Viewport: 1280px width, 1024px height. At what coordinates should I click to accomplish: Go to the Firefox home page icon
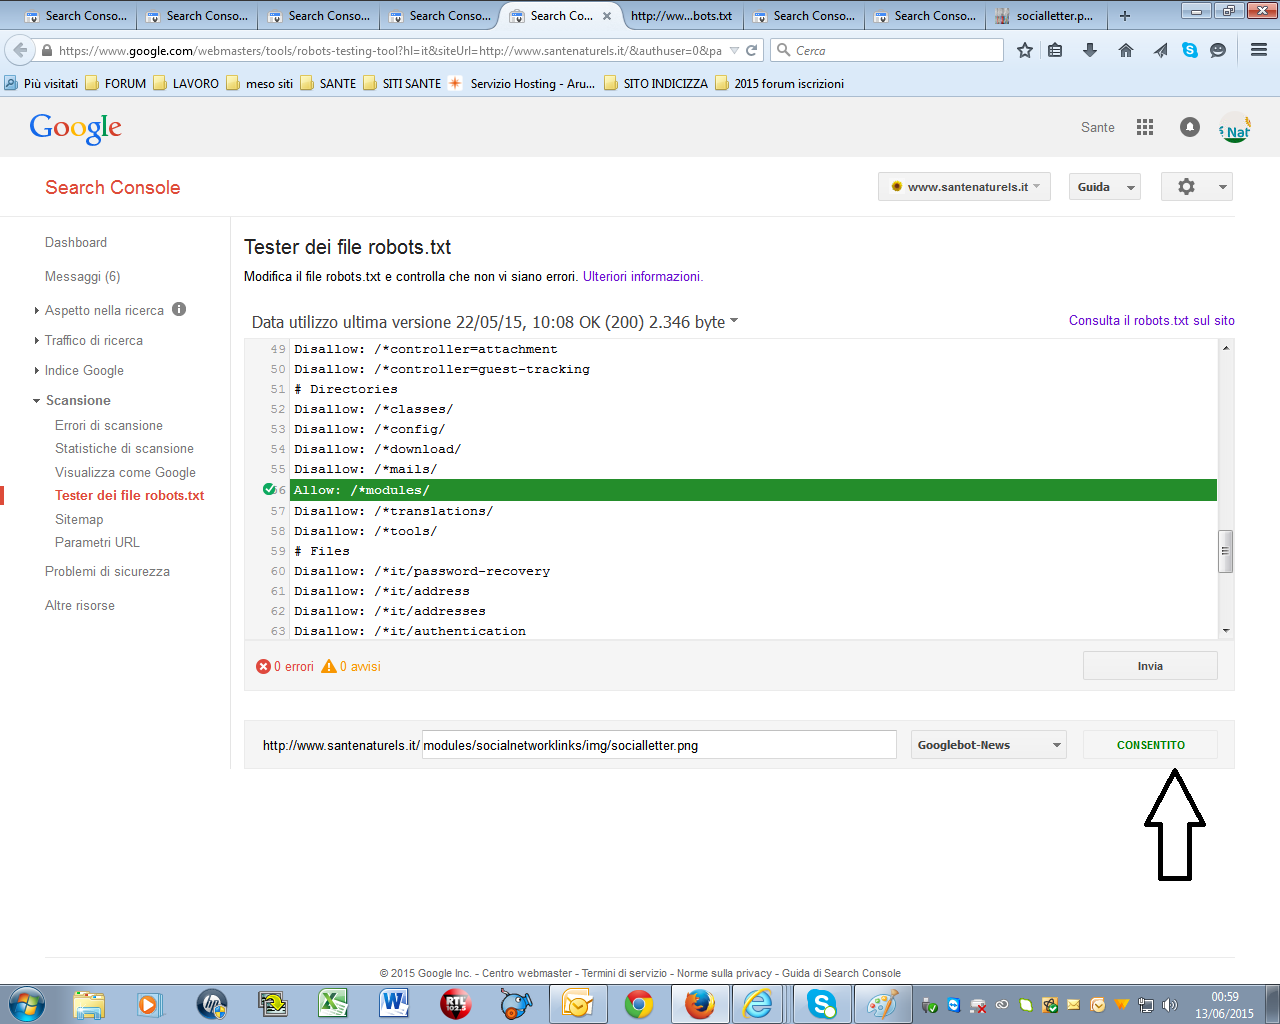tap(1126, 50)
